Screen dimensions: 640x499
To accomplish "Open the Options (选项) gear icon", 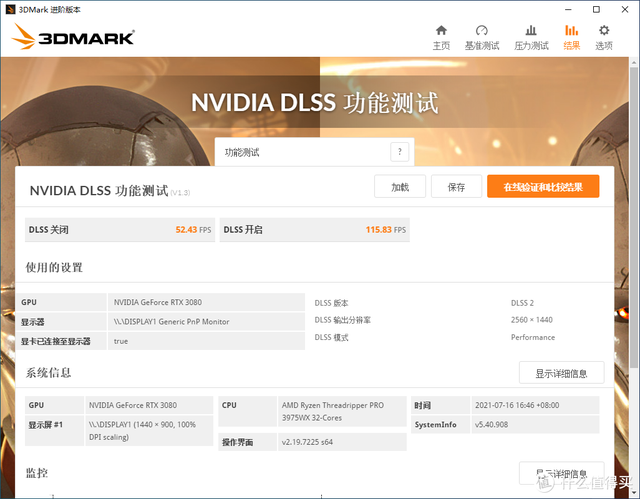I will coord(604,38).
